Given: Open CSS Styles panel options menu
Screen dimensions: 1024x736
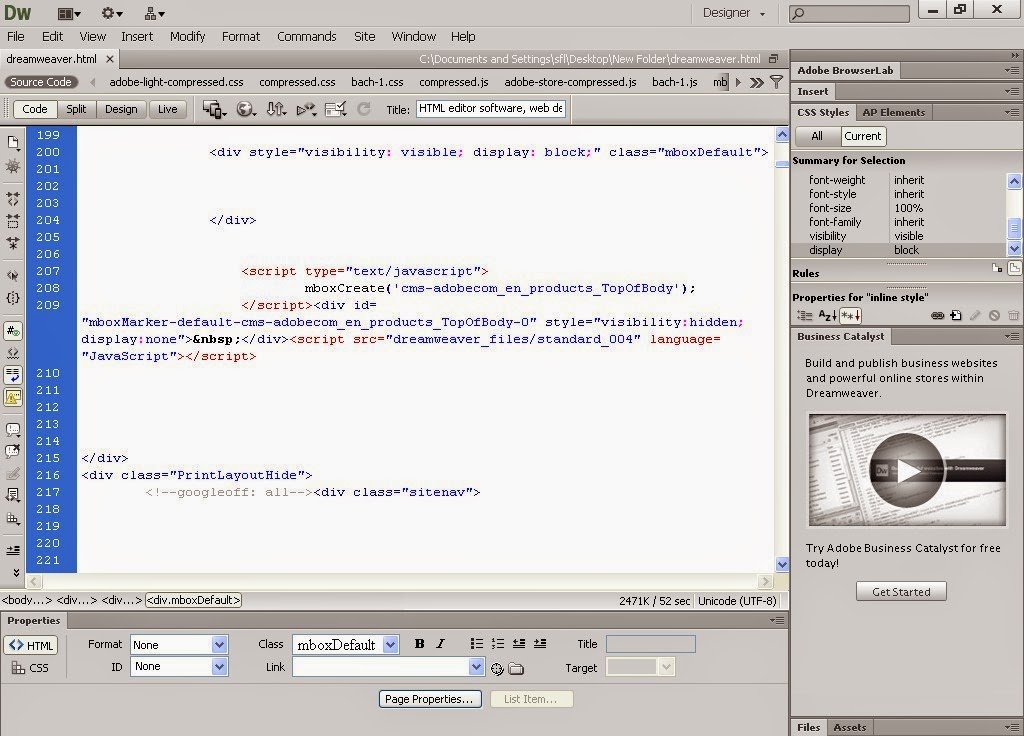Looking at the screenshot, I should coord(1012,112).
